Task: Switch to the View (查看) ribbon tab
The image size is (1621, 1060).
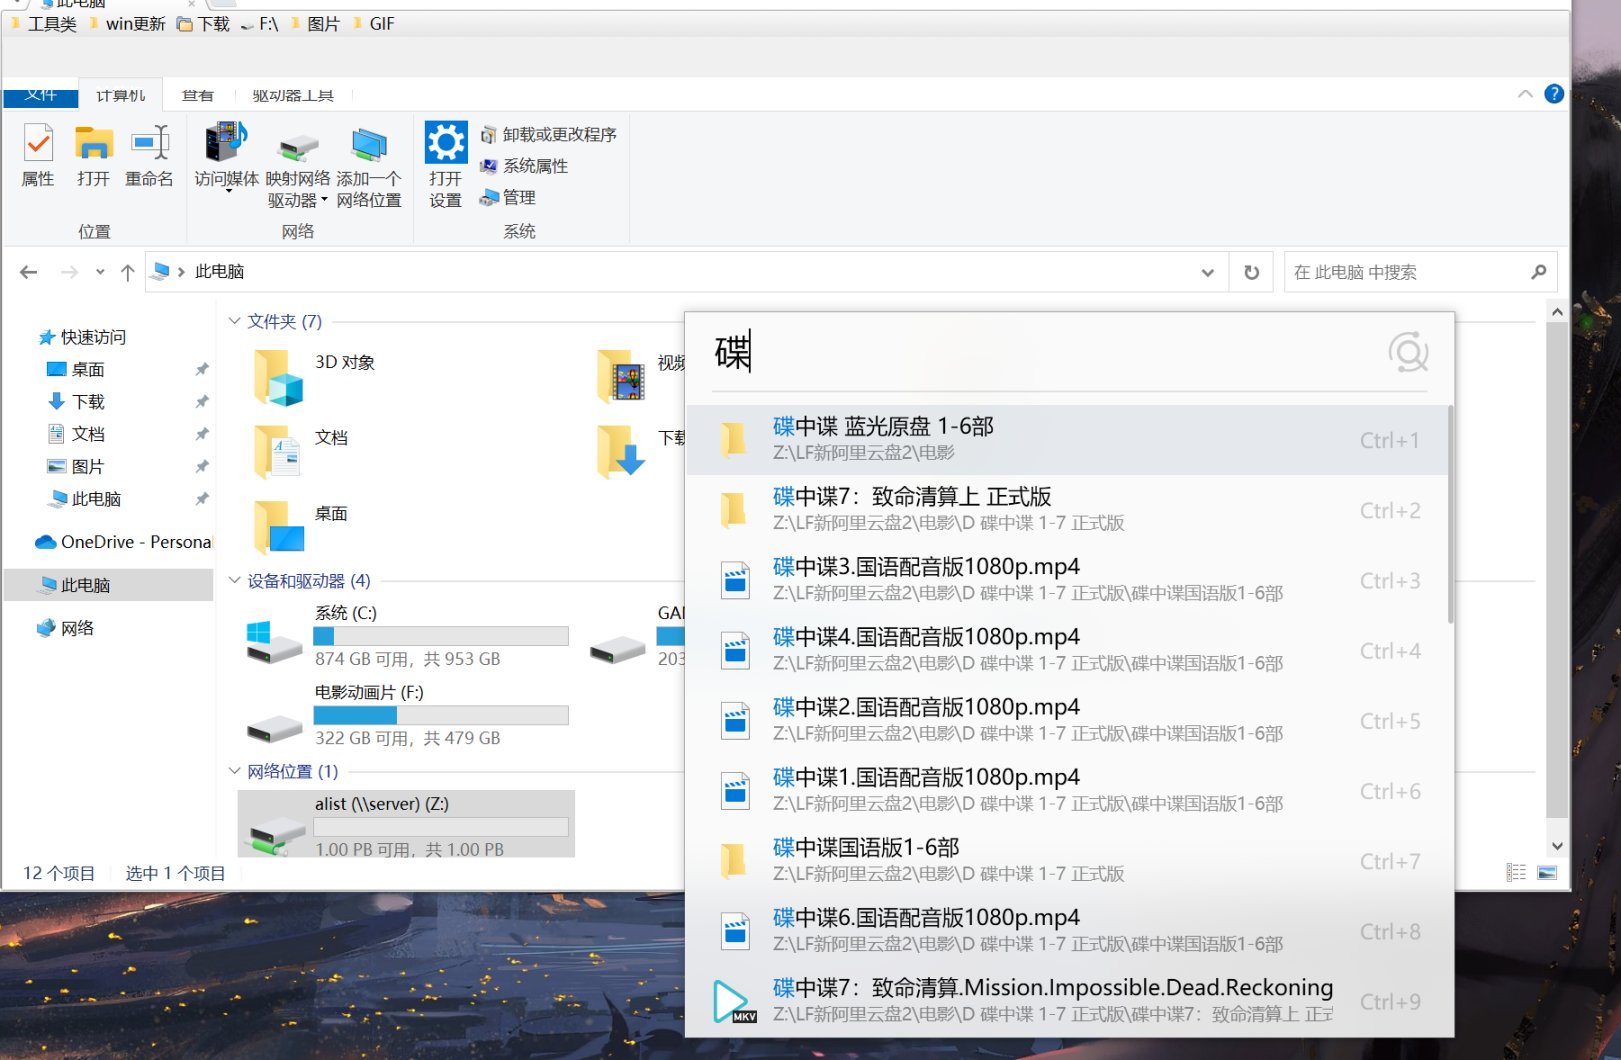Action: click(198, 96)
